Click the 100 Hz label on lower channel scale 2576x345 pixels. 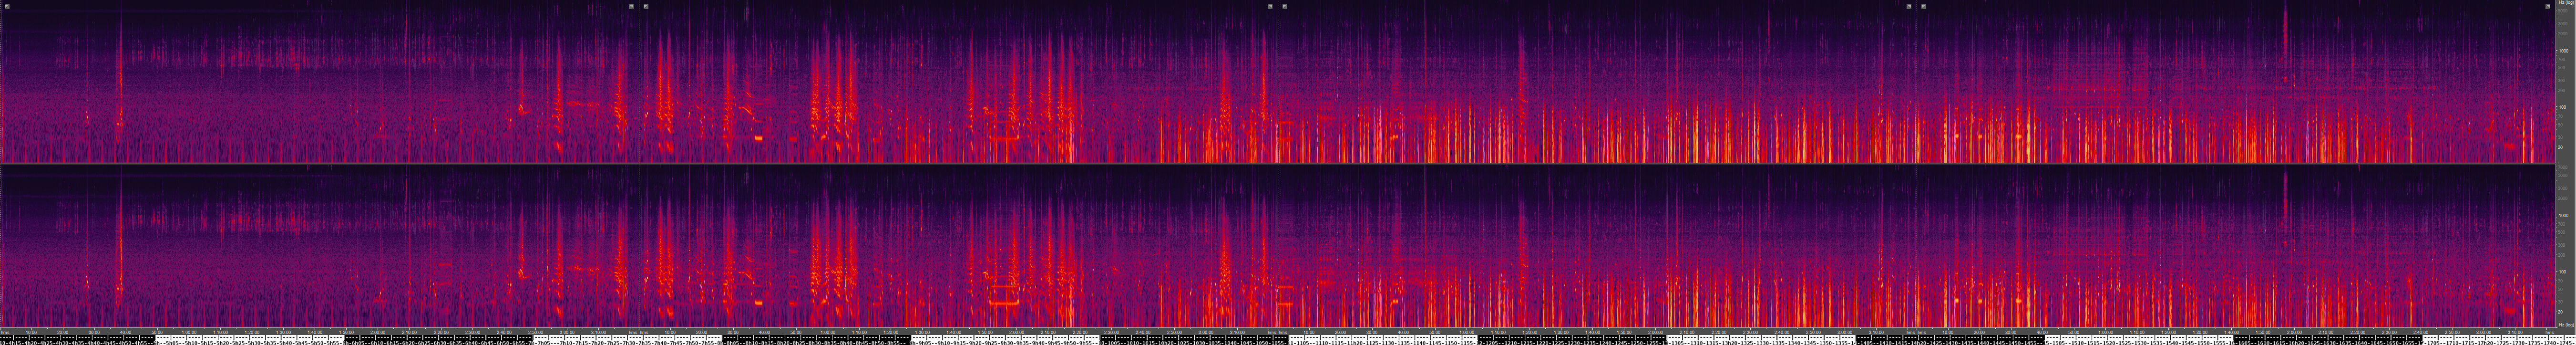point(2564,271)
